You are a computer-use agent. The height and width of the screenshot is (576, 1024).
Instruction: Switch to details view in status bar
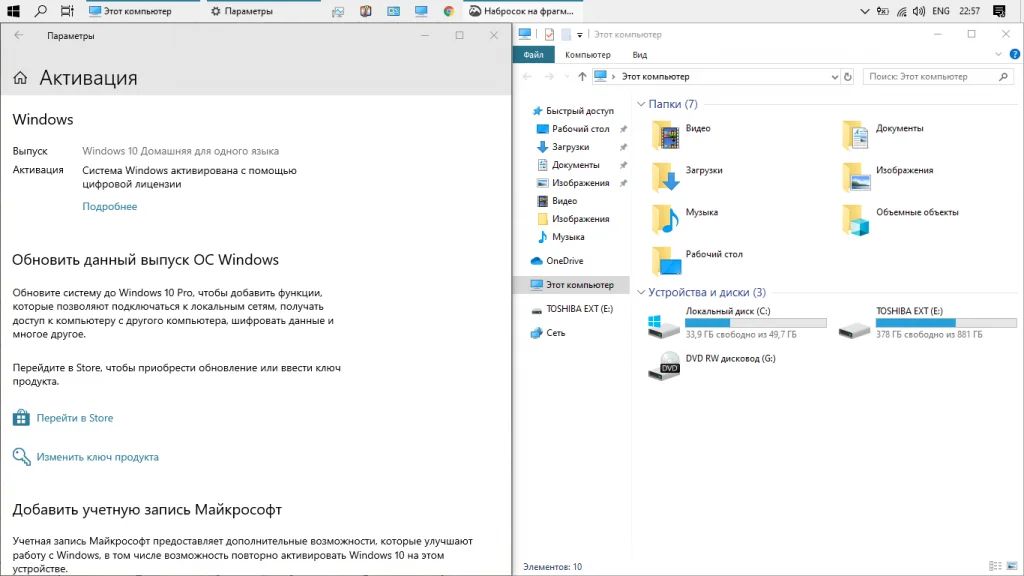[x=995, y=566]
